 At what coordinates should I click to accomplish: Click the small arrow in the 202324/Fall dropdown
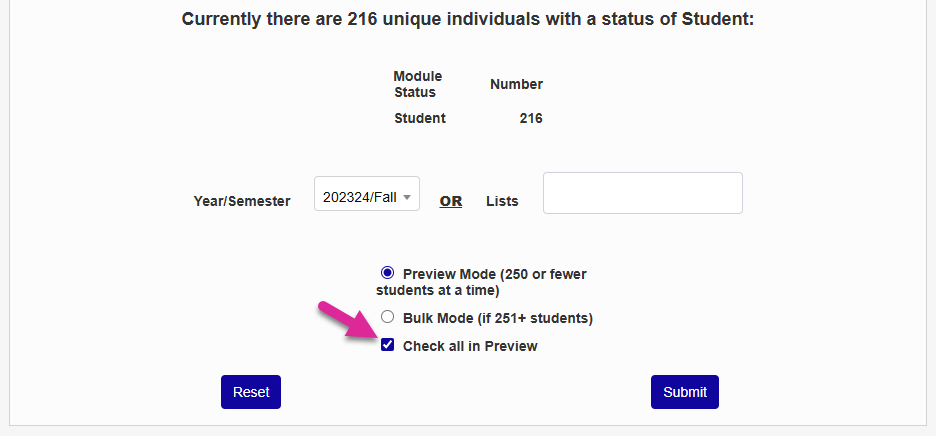(407, 198)
